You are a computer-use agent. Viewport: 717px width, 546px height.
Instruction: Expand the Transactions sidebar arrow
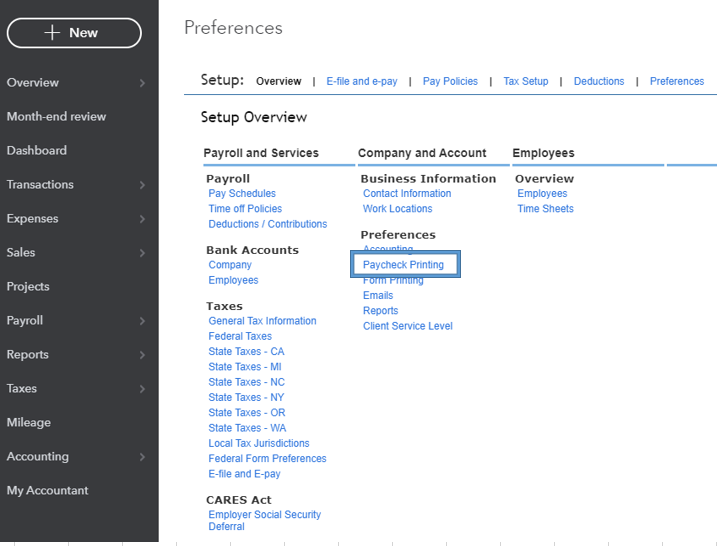(x=143, y=185)
